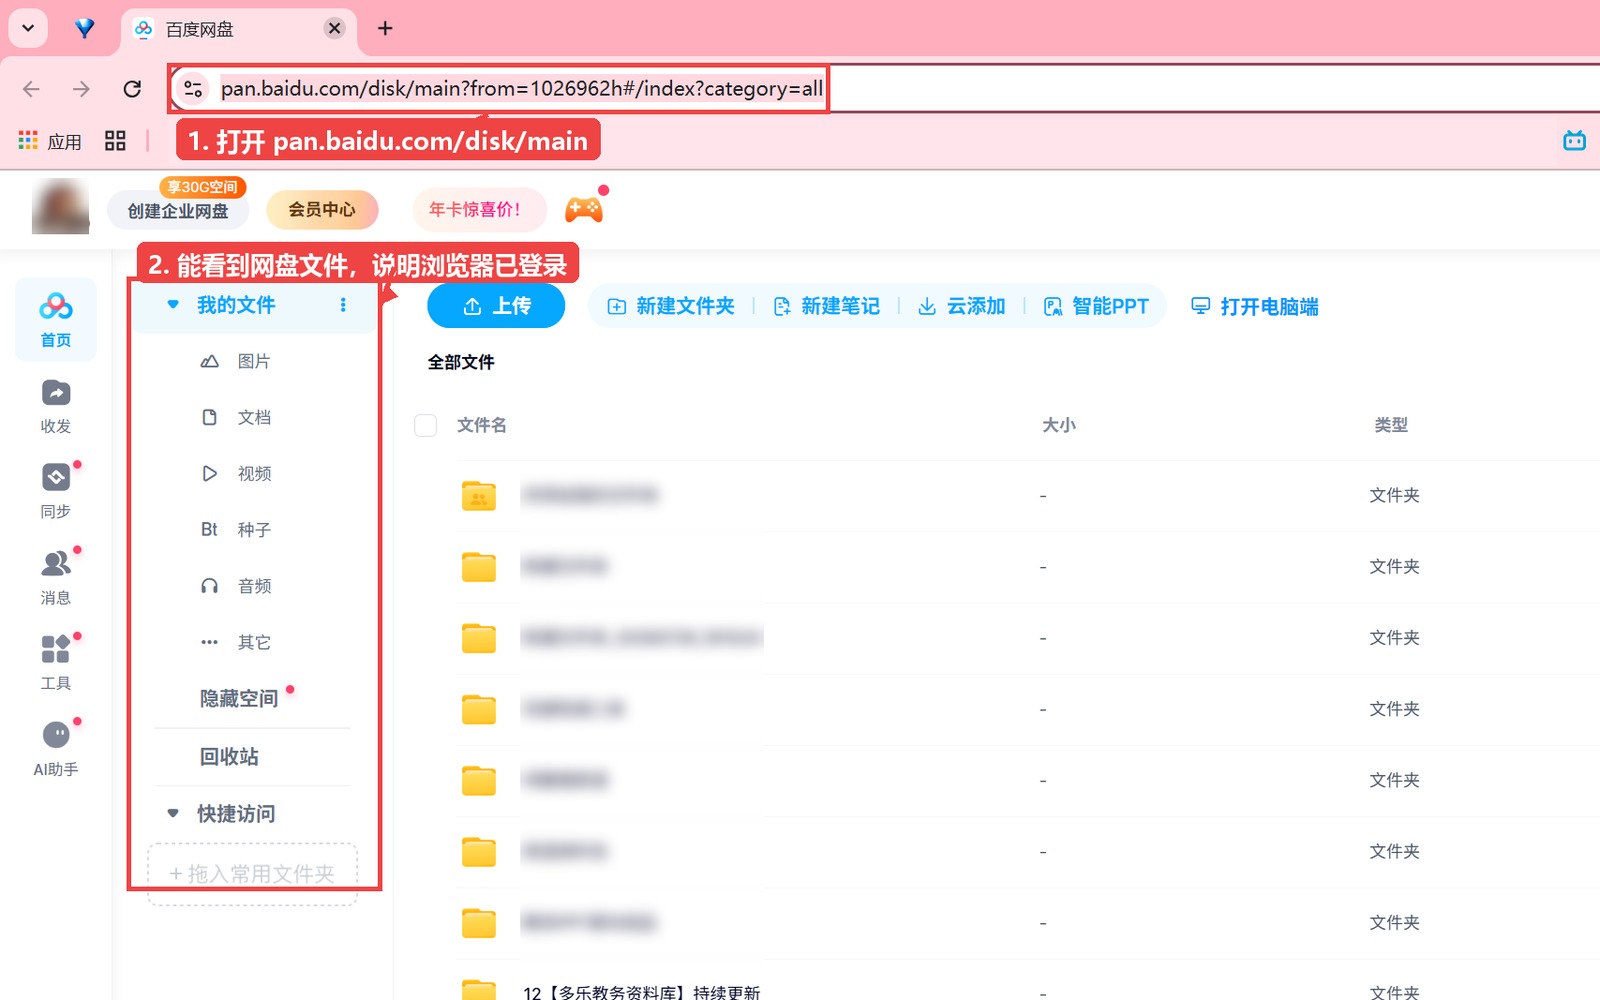1600x1000 pixels.
Task: Open folder 12【多乐教务资料库】持续更新
Action: point(642,992)
